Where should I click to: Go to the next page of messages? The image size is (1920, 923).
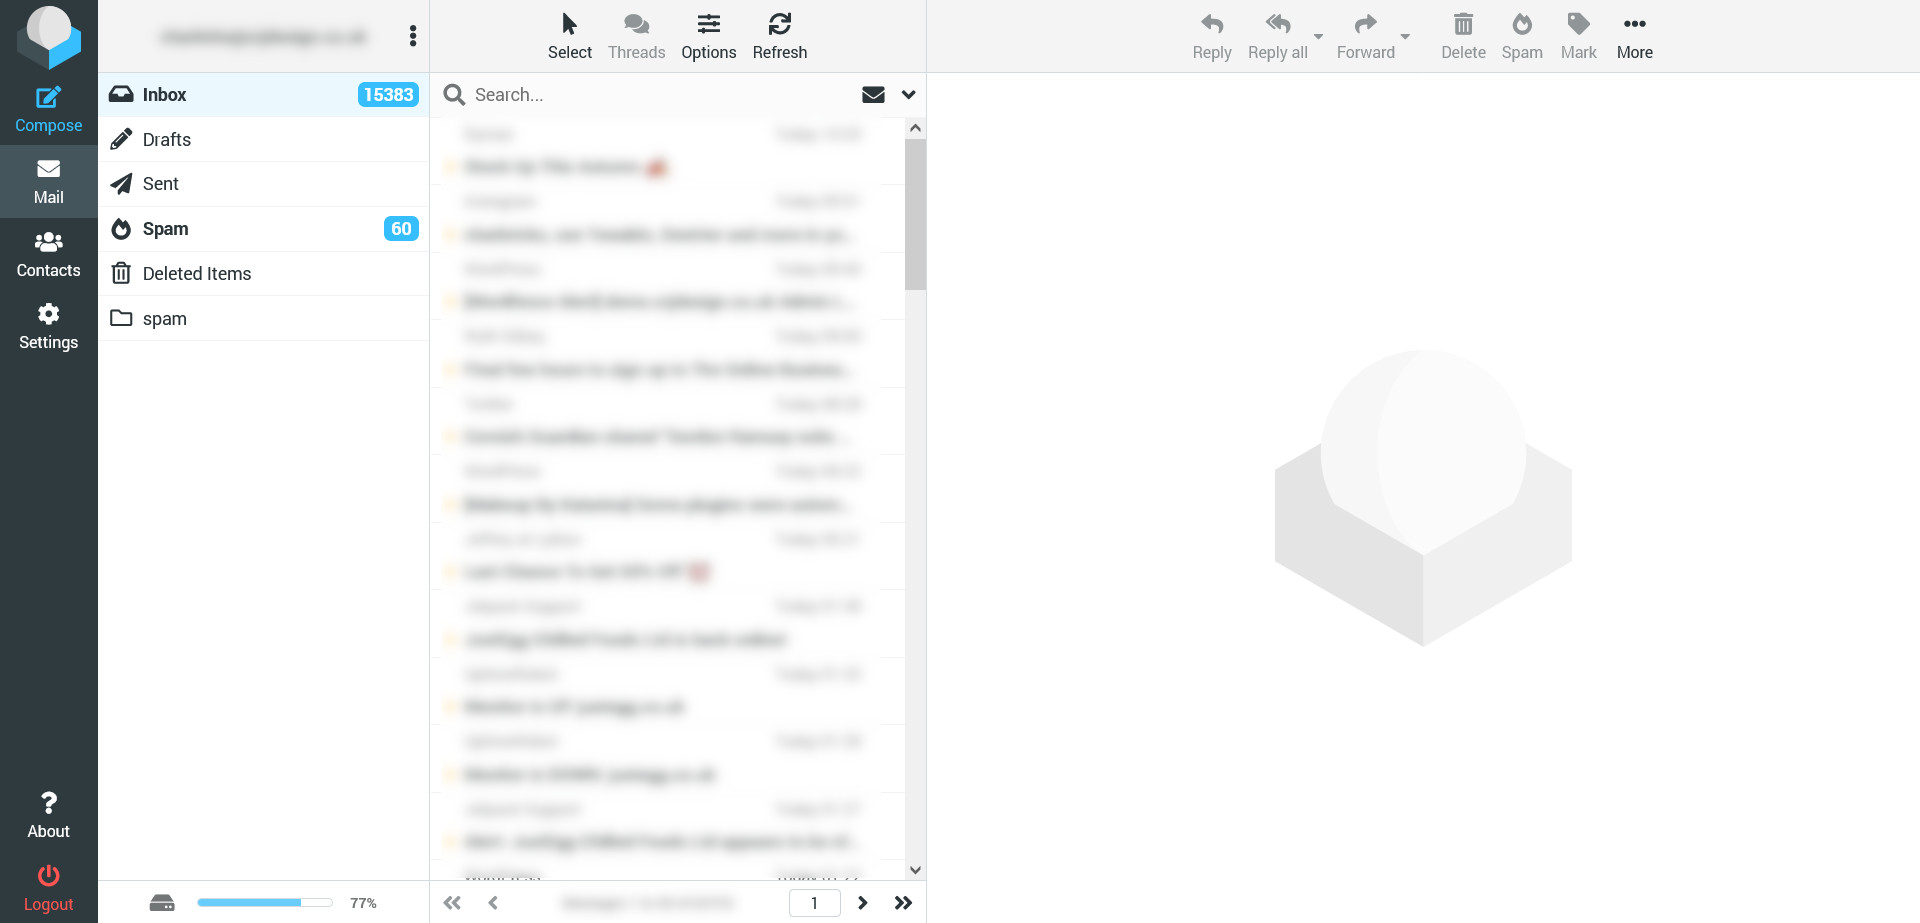coord(862,903)
